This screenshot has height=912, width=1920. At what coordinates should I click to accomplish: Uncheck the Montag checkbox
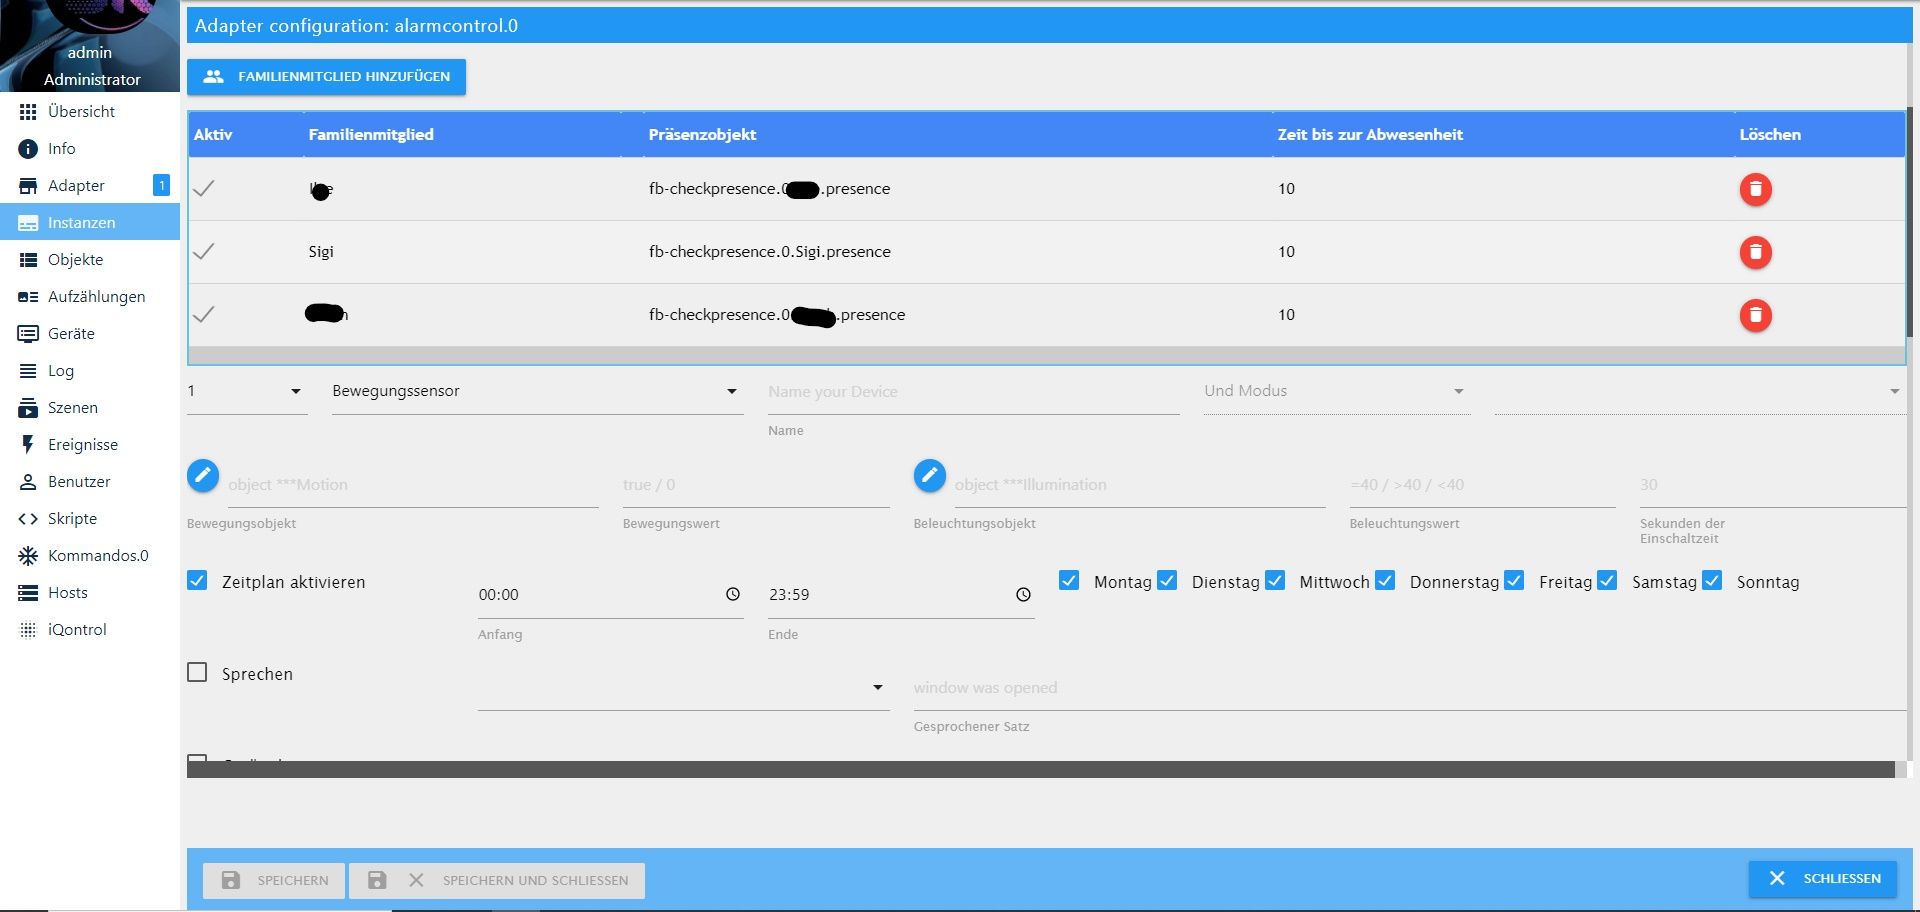pos(1069,581)
